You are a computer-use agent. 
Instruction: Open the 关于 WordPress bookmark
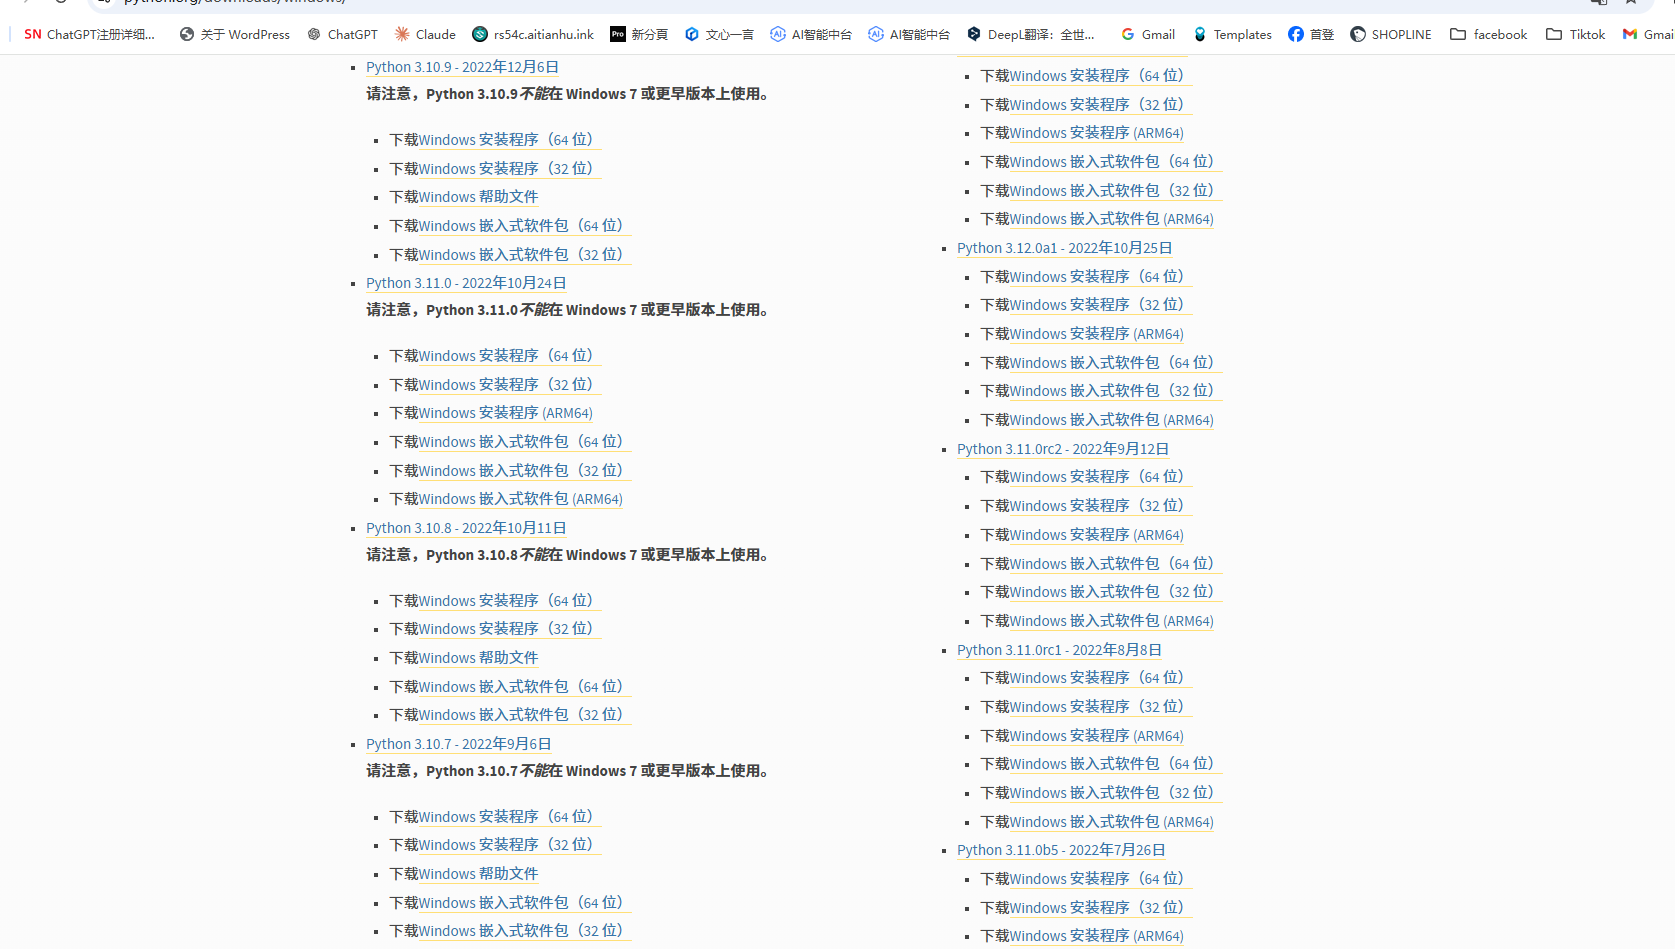click(x=235, y=34)
